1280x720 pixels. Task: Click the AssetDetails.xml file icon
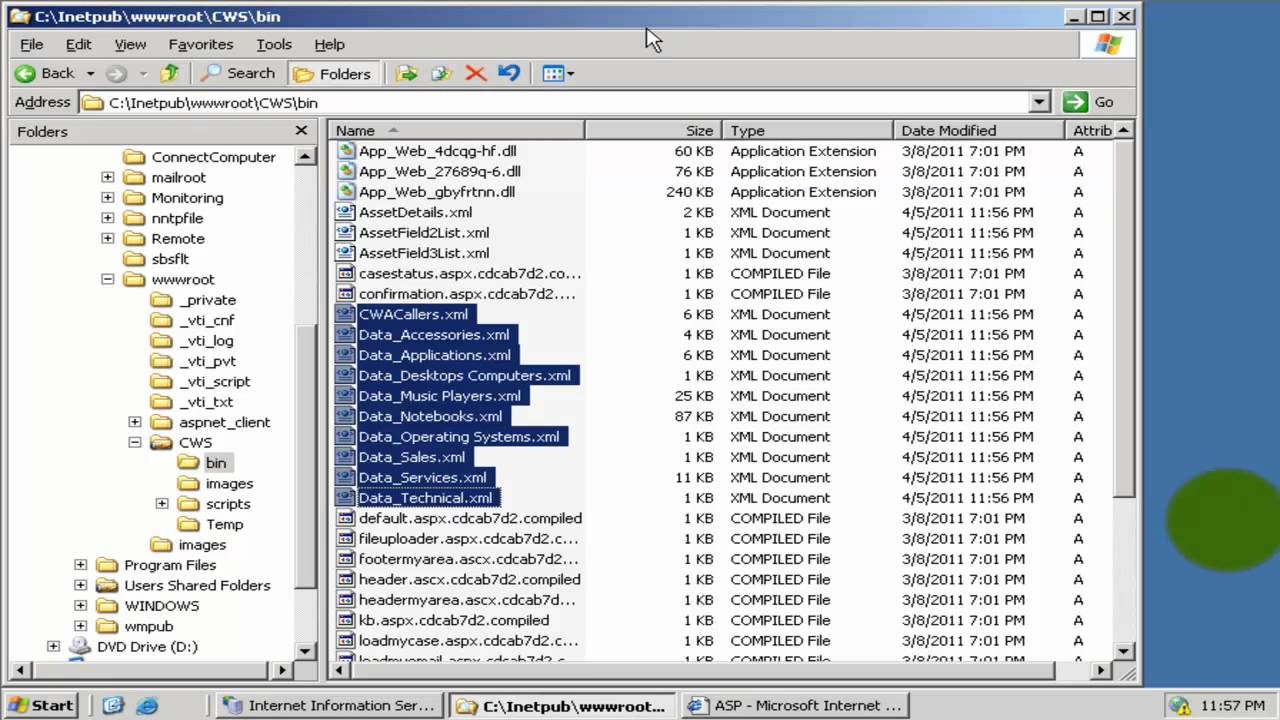pos(346,212)
